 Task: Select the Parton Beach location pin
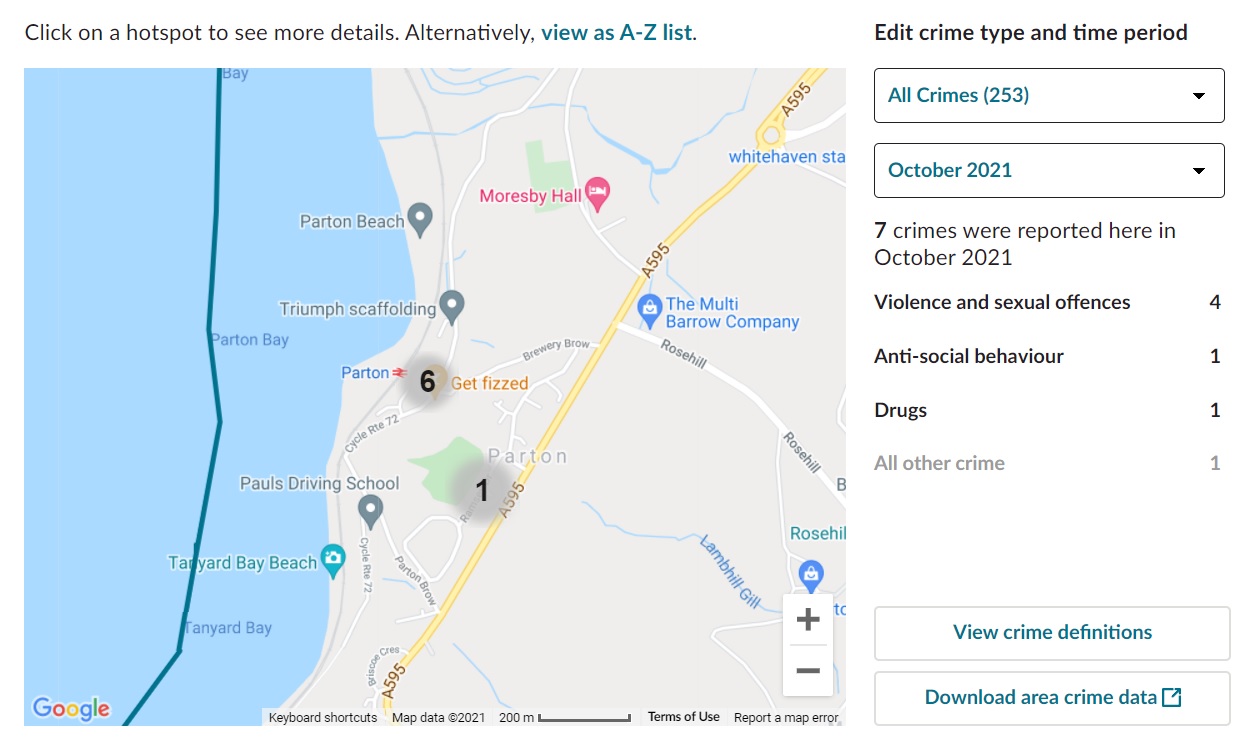pos(421,218)
